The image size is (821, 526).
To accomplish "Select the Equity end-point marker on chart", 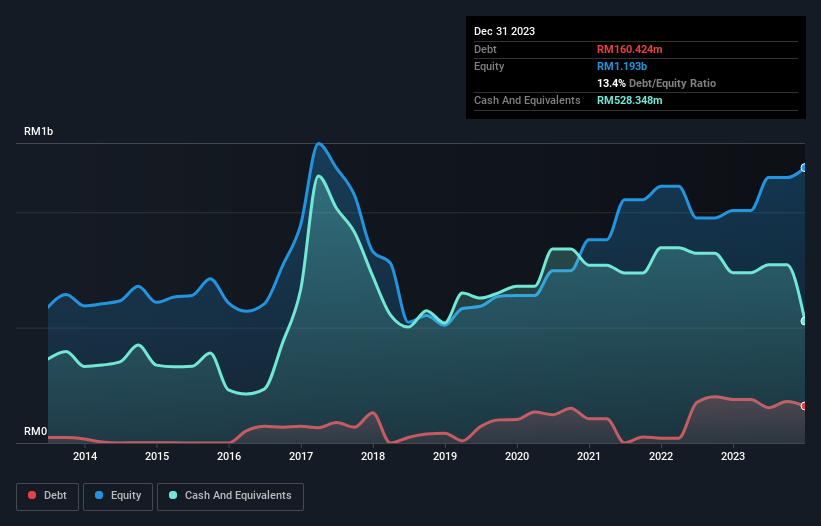I will (x=804, y=167).
